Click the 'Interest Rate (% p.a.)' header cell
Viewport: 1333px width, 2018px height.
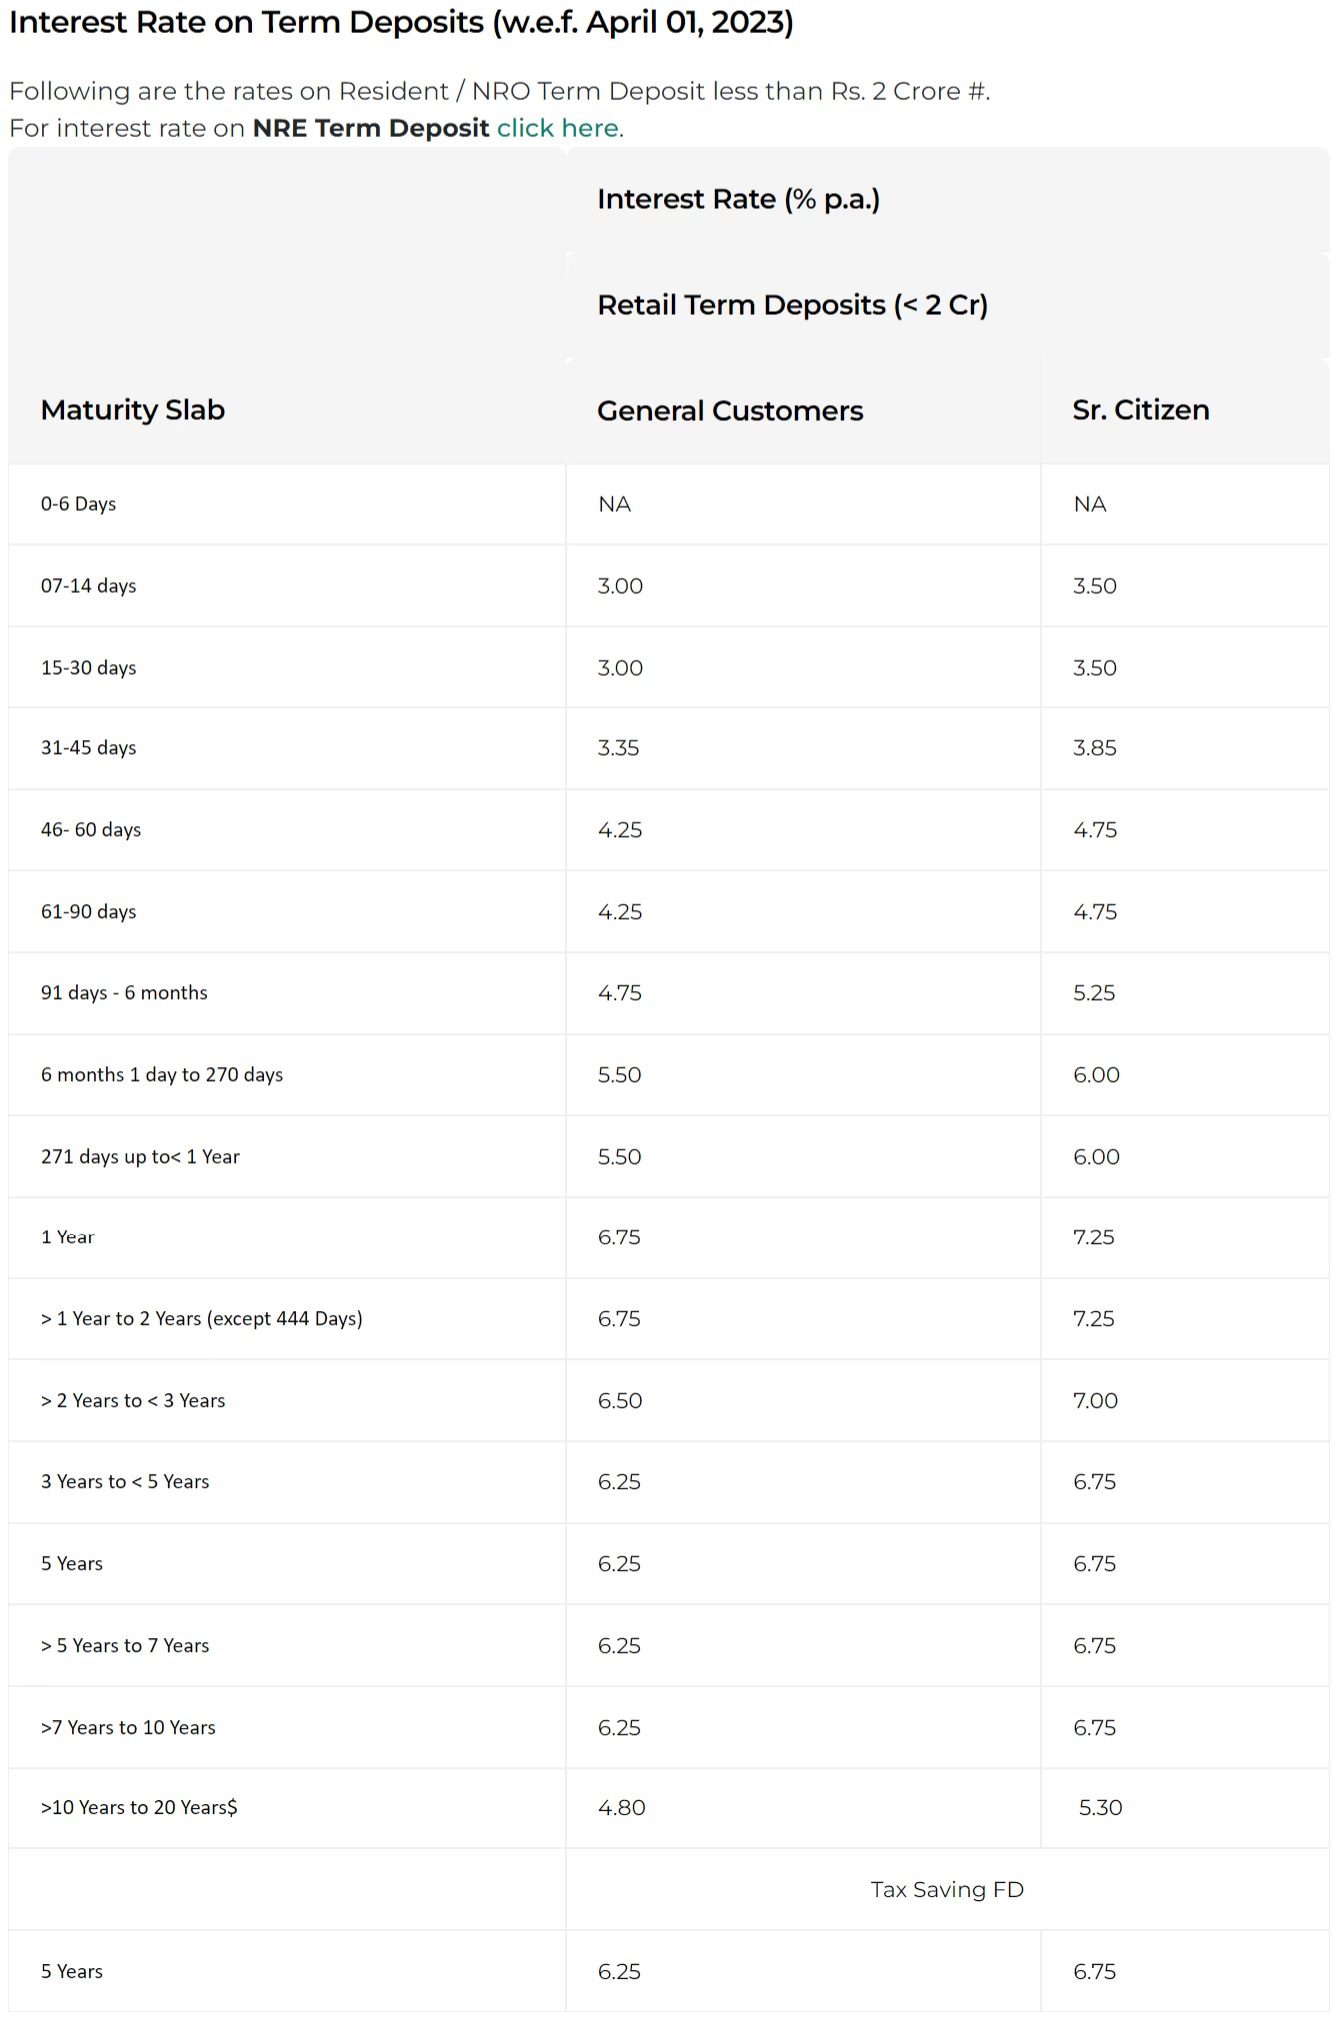(738, 199)
